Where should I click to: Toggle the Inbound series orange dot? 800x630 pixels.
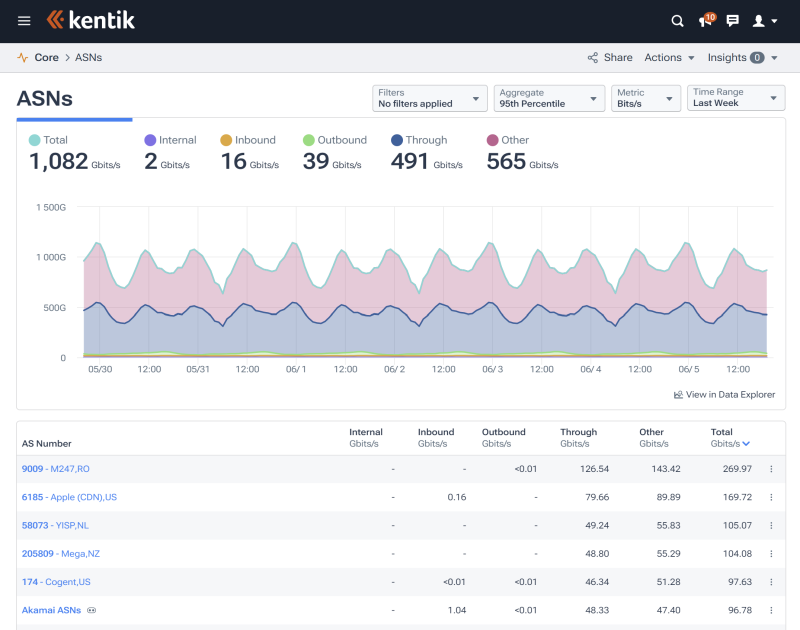click(x=226, y=140)
